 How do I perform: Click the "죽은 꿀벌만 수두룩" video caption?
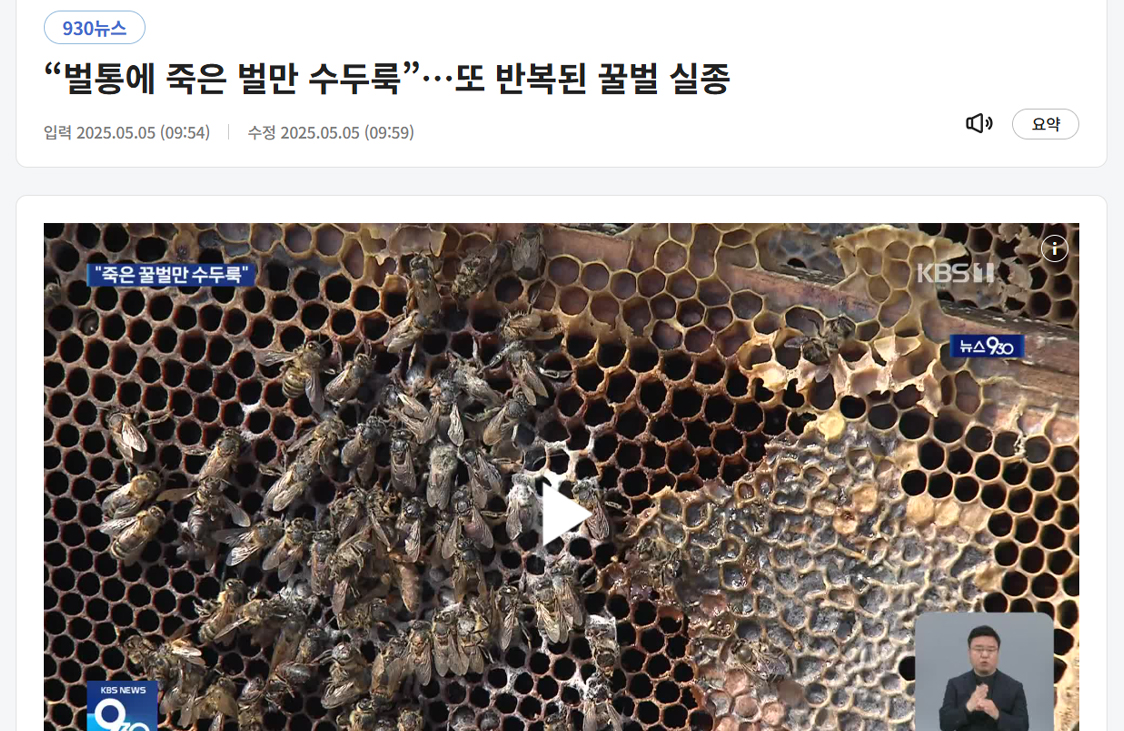171,274
